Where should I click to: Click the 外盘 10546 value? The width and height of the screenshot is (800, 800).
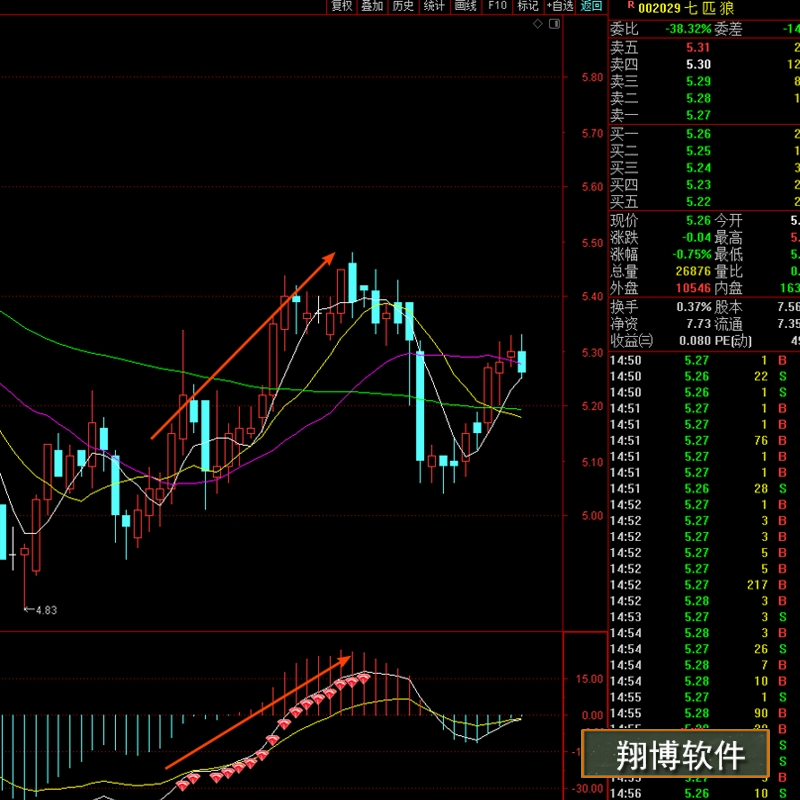693,288
